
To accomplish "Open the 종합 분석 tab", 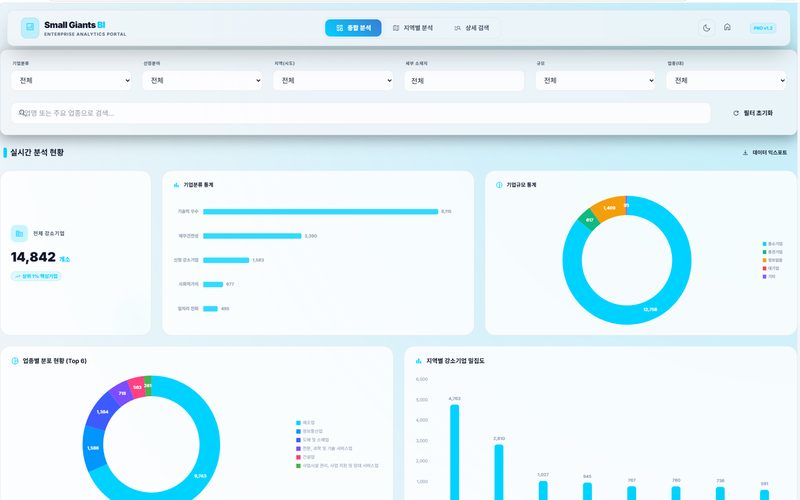I will click(x=353, y=28).
